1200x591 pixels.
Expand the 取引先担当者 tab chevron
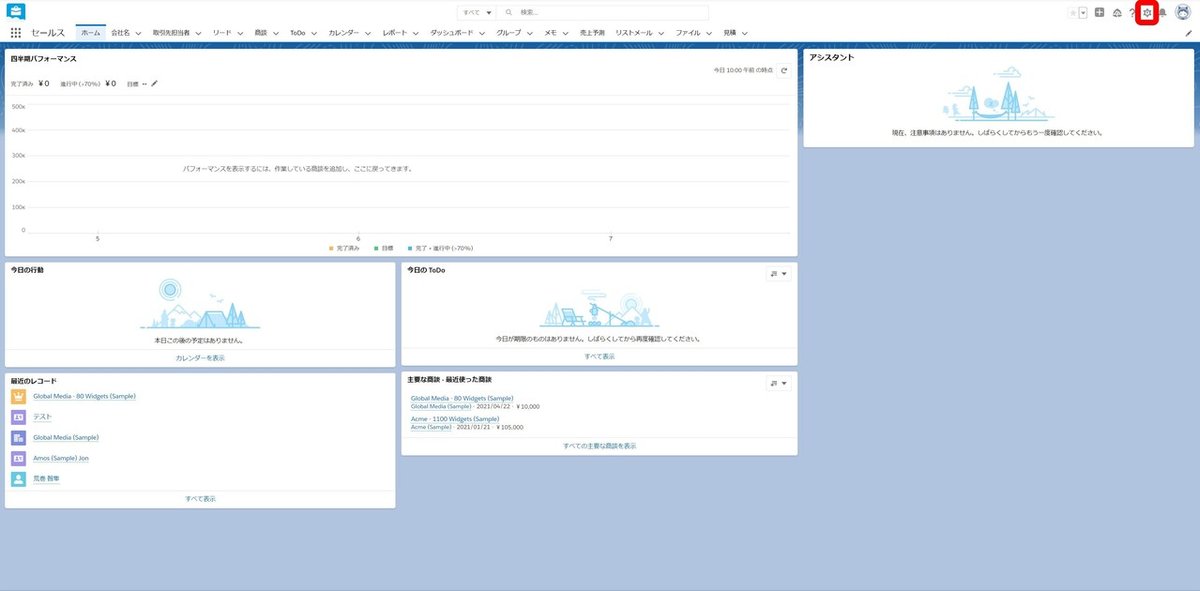coord(198,33)
